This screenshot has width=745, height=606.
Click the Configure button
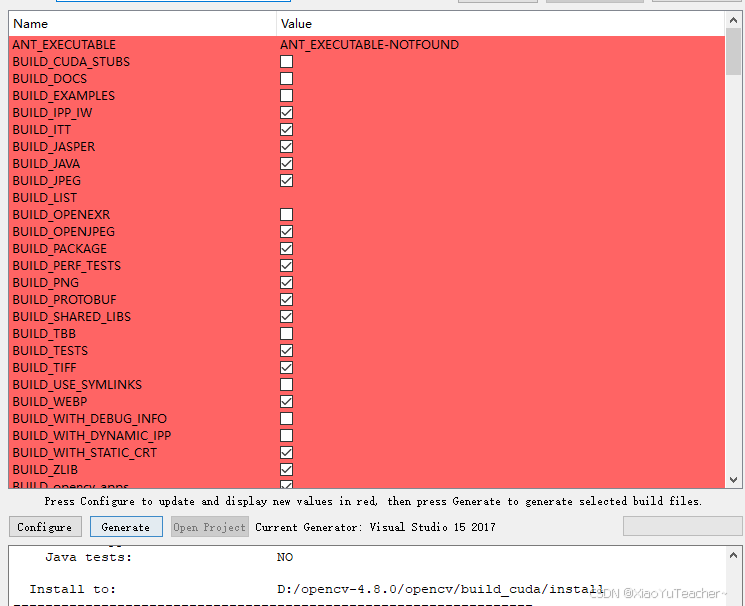tap(45, 527)
